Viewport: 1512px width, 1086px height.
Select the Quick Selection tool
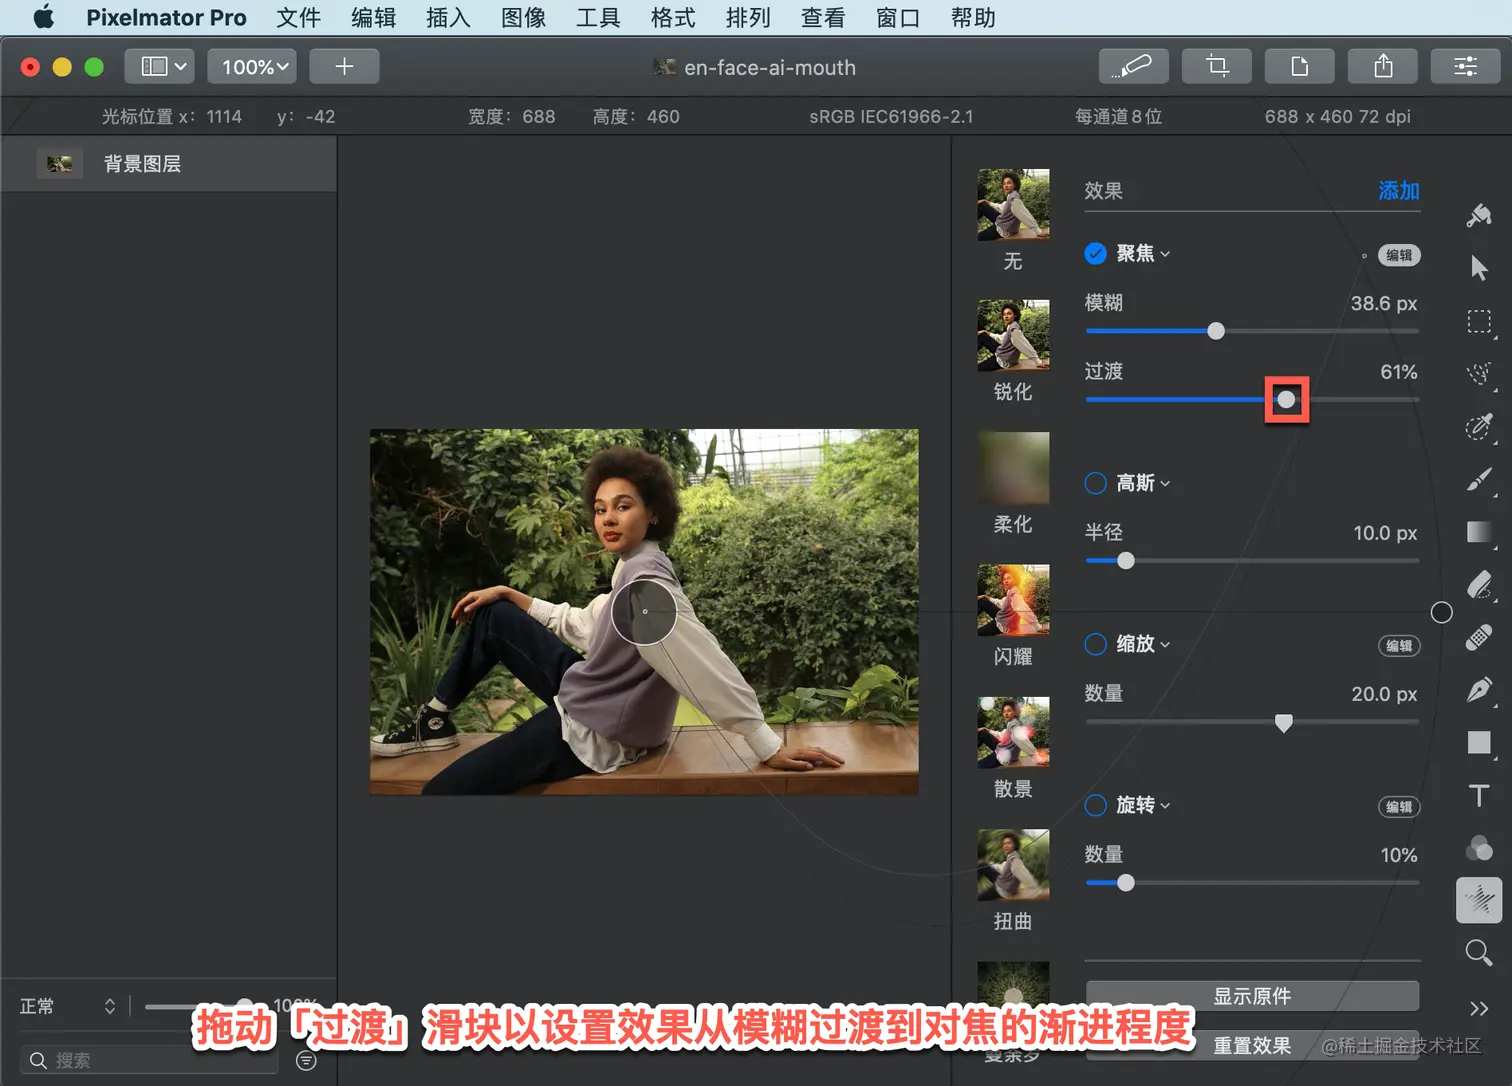1479,427
